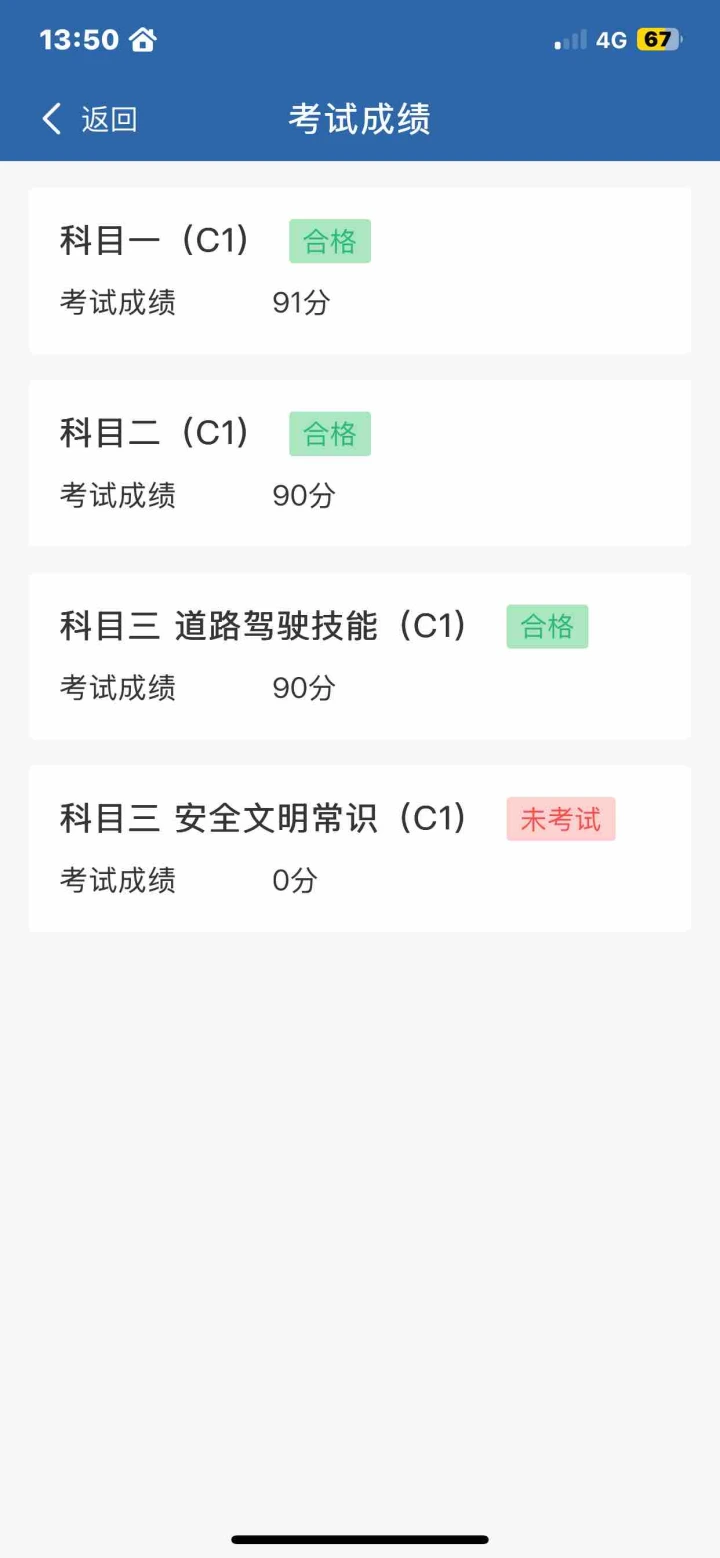Open 科目三 安全文明常识（C1） card
The image size is (720, 1558).
pos(359,848)
